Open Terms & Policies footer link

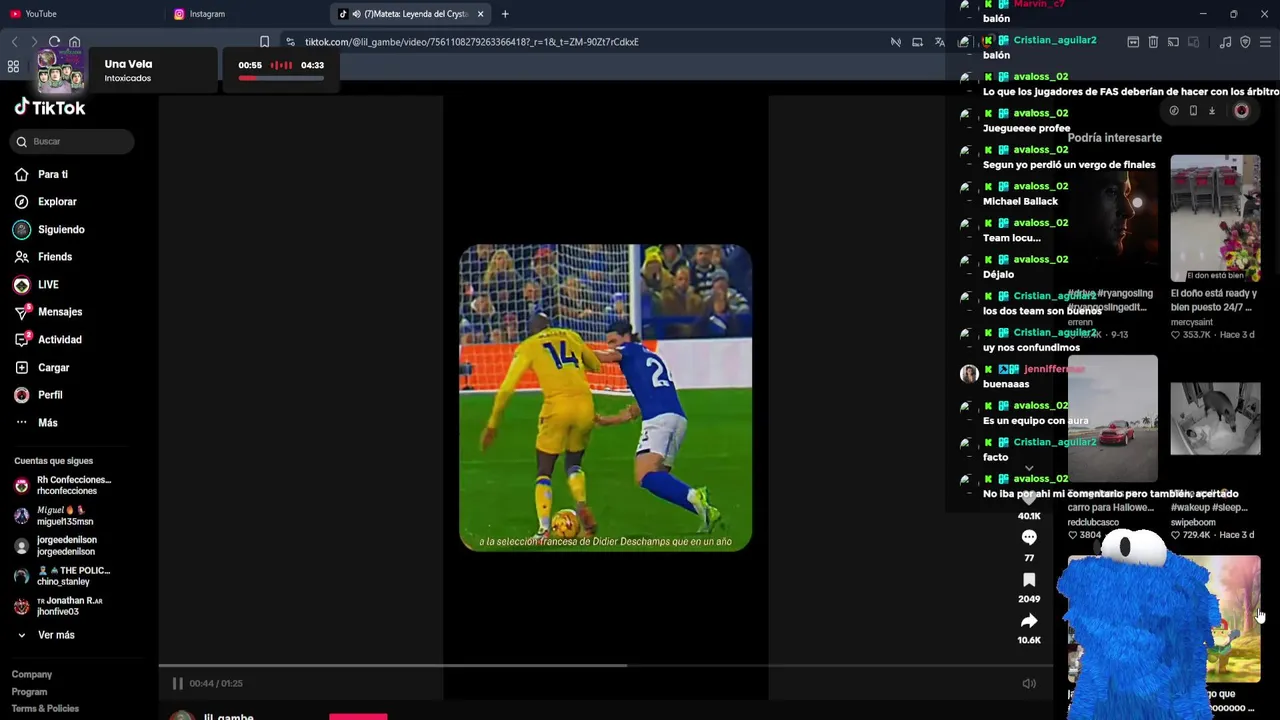(45, 709)
